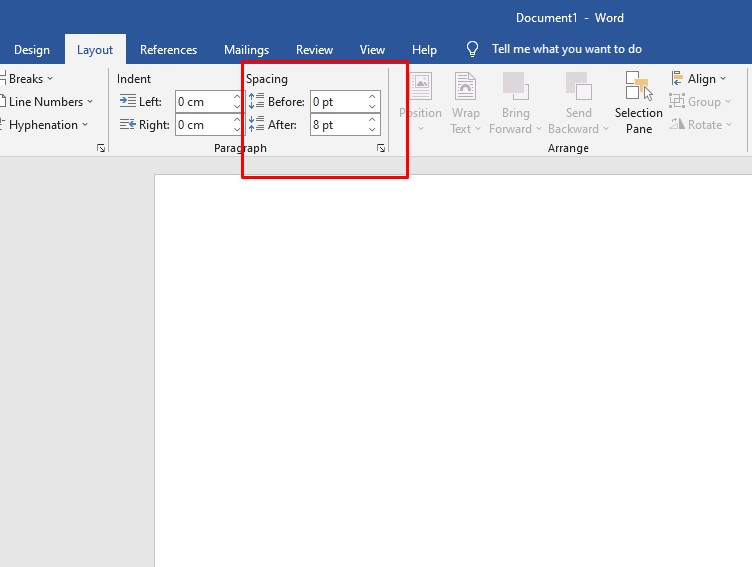The height and width of the screenshot is (567, 752).
Task: Click the Spacing After value field
Action: (339, 125)
